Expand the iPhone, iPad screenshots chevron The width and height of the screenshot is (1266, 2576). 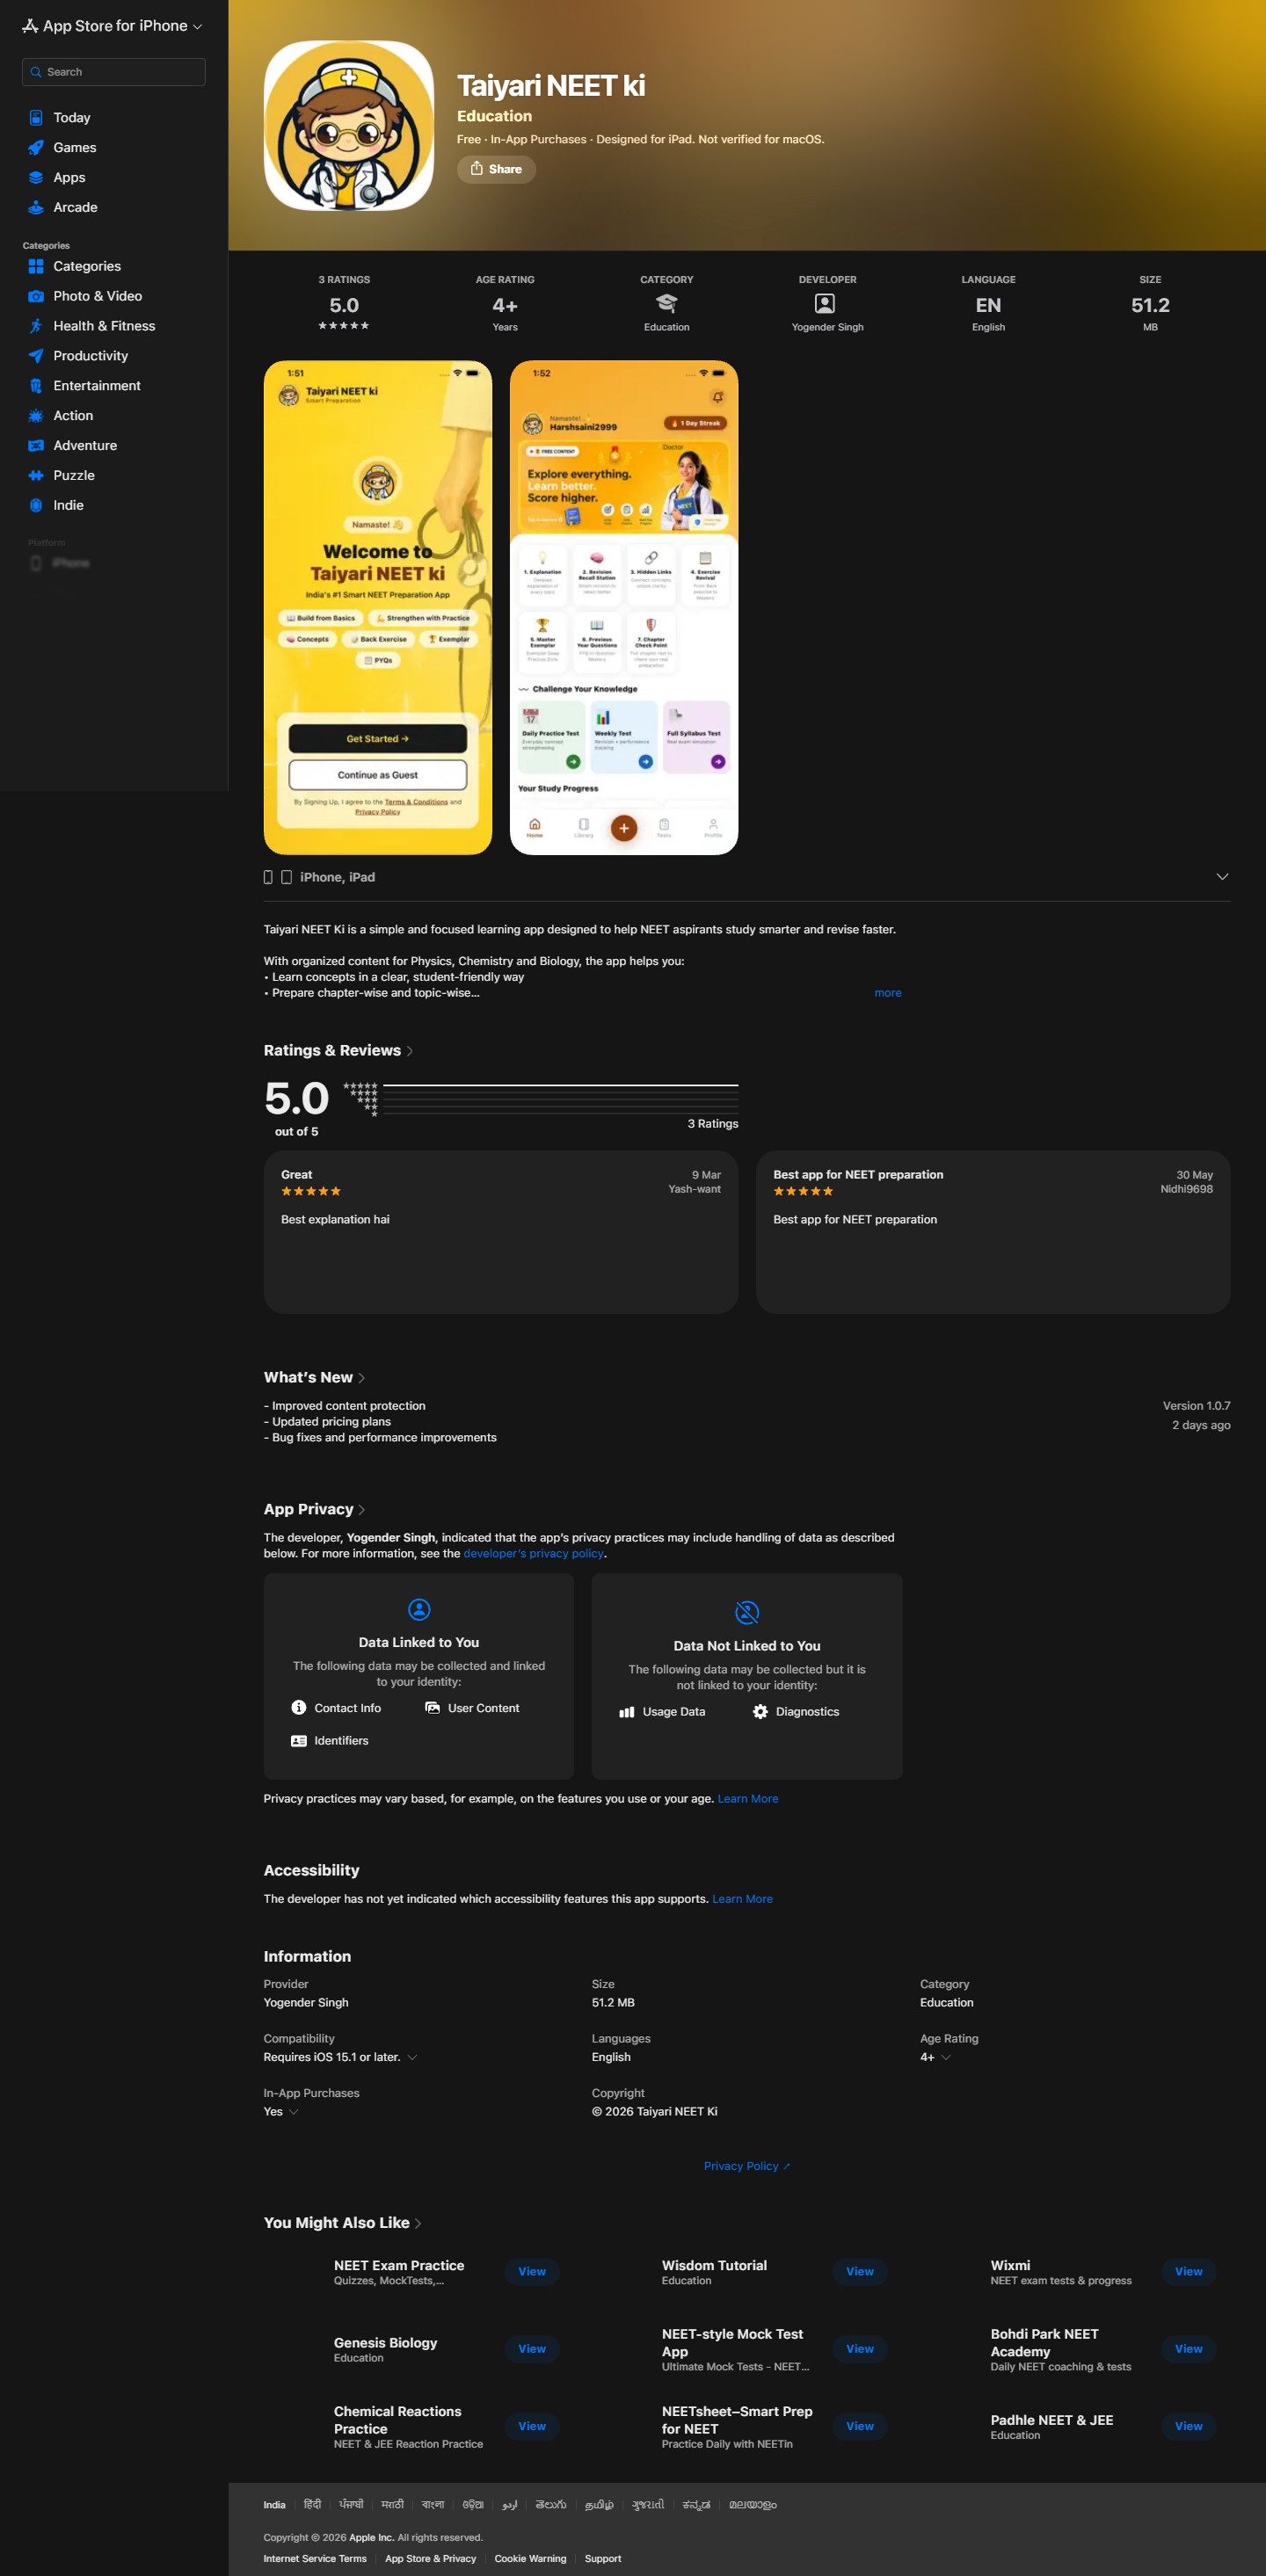pyautogui.click(x=1222, y=877)
